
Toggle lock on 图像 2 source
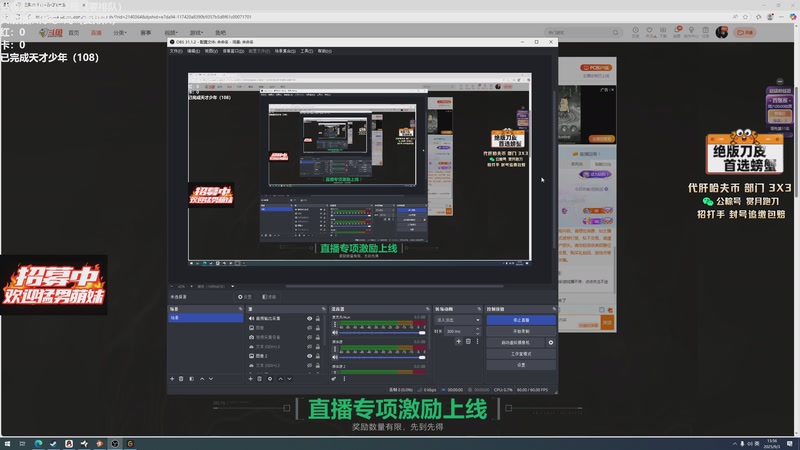318,356
